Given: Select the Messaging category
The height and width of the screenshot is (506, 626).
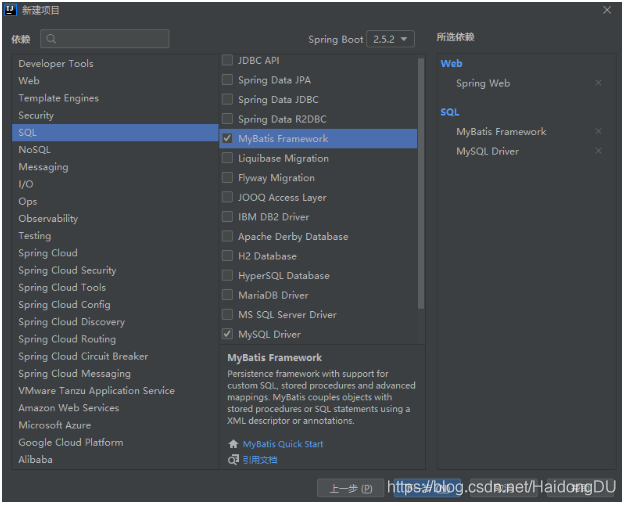Looking at the screenshot, I should pos(115,167).
